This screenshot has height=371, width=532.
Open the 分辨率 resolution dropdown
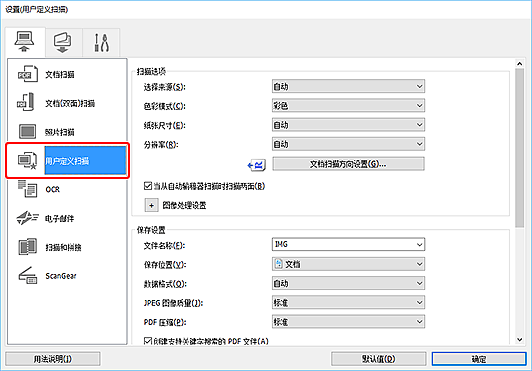tap(348, 144)
